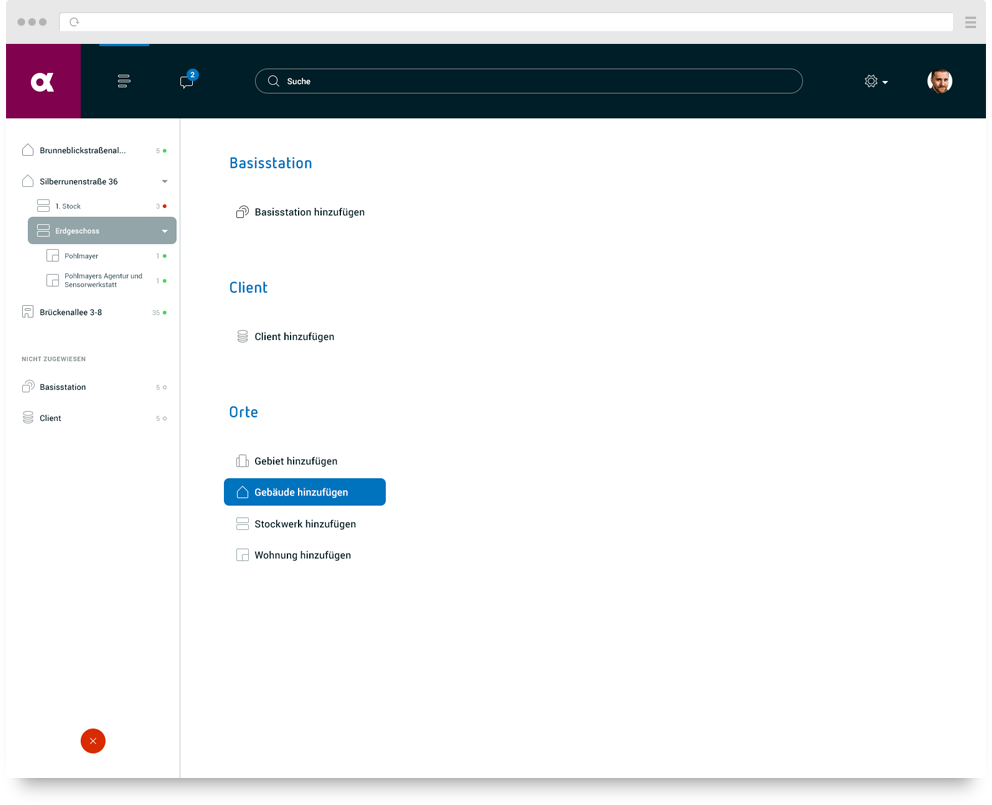Collapse the Erdgeschoss floor arrow

164,231
